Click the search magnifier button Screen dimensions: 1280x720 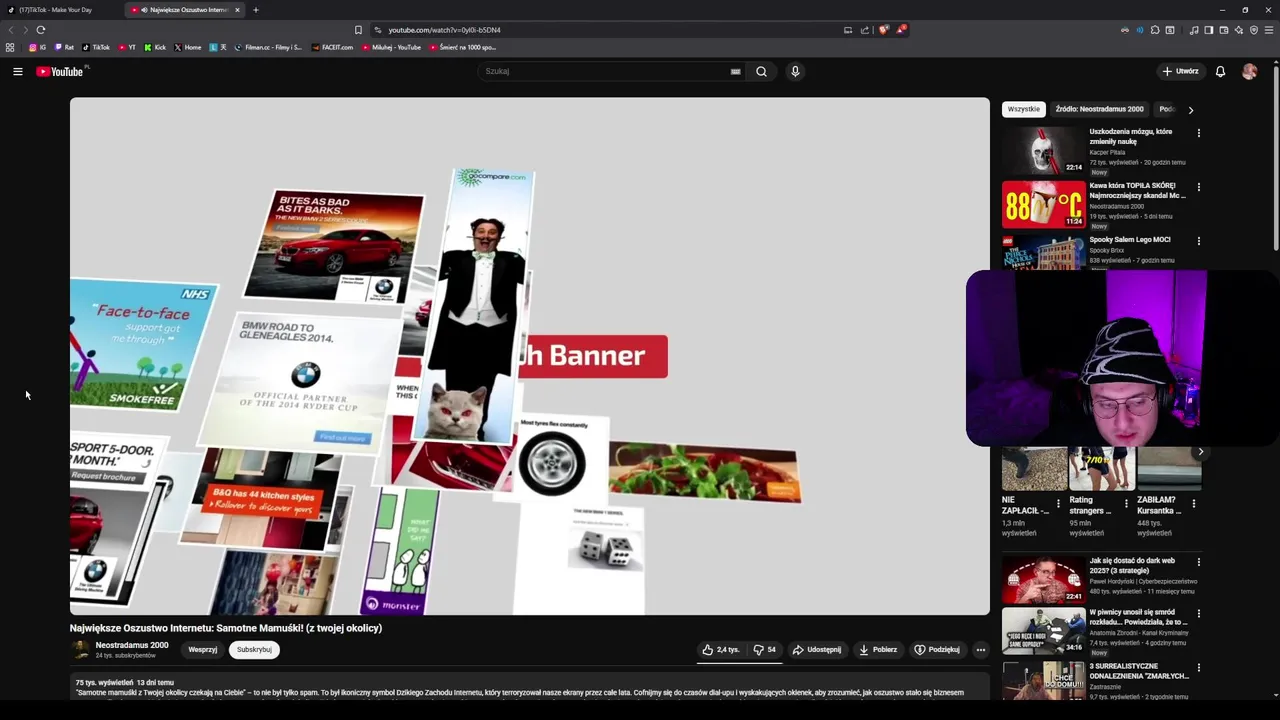pos(761,71)
